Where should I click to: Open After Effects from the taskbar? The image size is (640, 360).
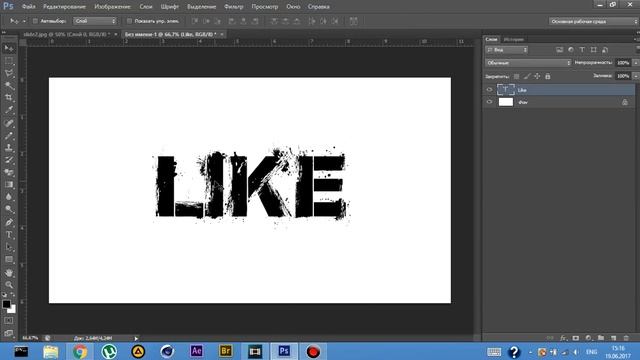tap(196, 351)
